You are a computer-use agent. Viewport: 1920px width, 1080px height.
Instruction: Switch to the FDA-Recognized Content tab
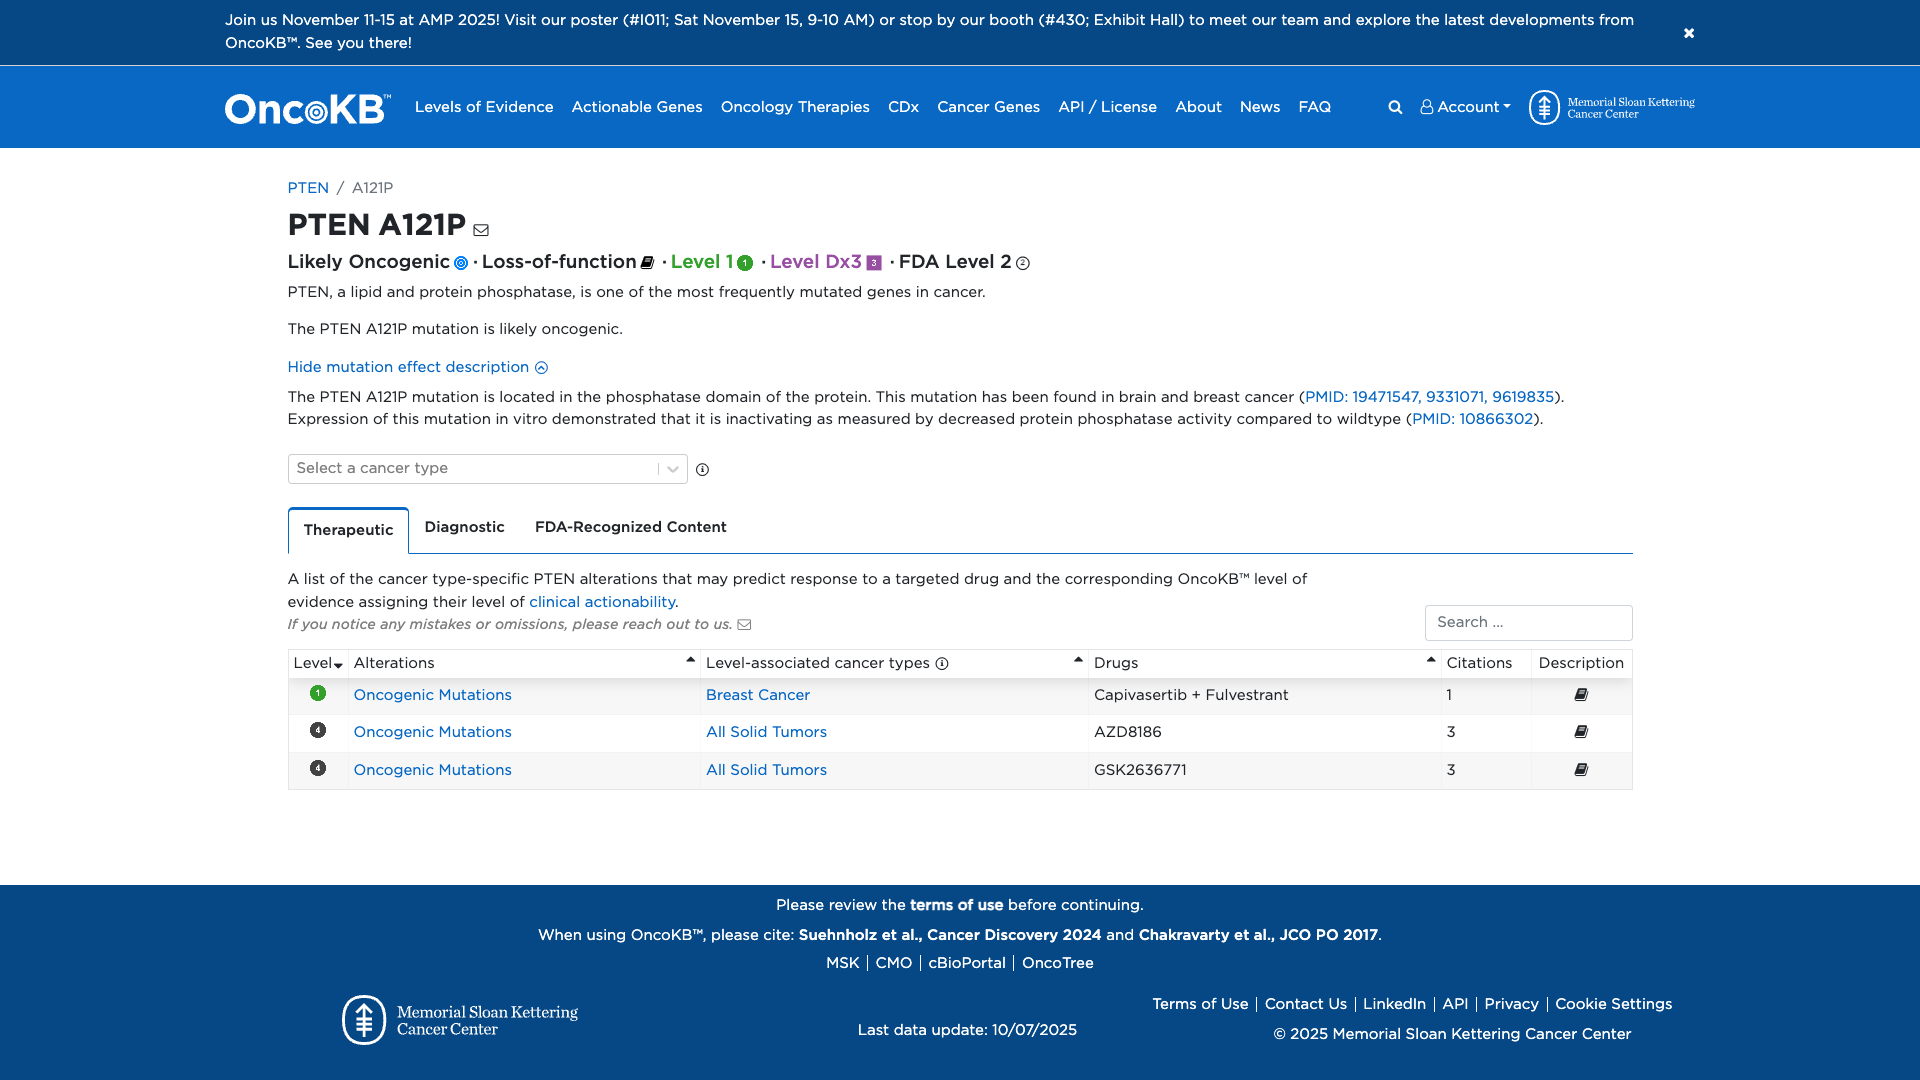[630, 527]
